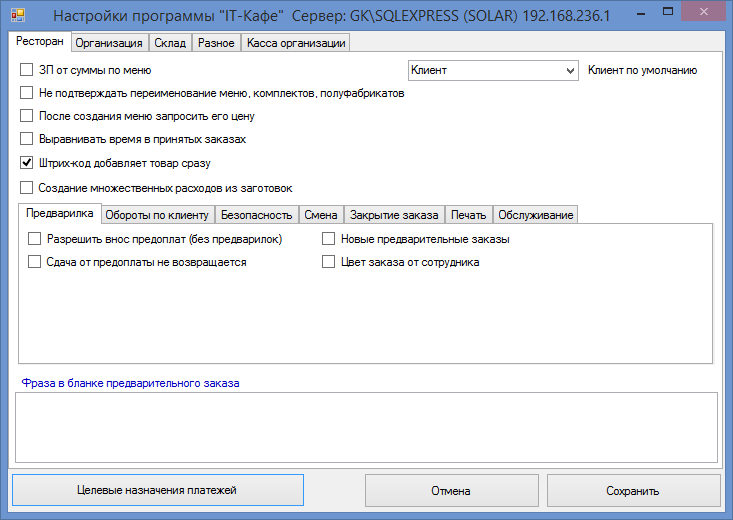Check 'Новые предварительные заказы' option
This screenshot has width=733, height=520.
pos(328,240)
